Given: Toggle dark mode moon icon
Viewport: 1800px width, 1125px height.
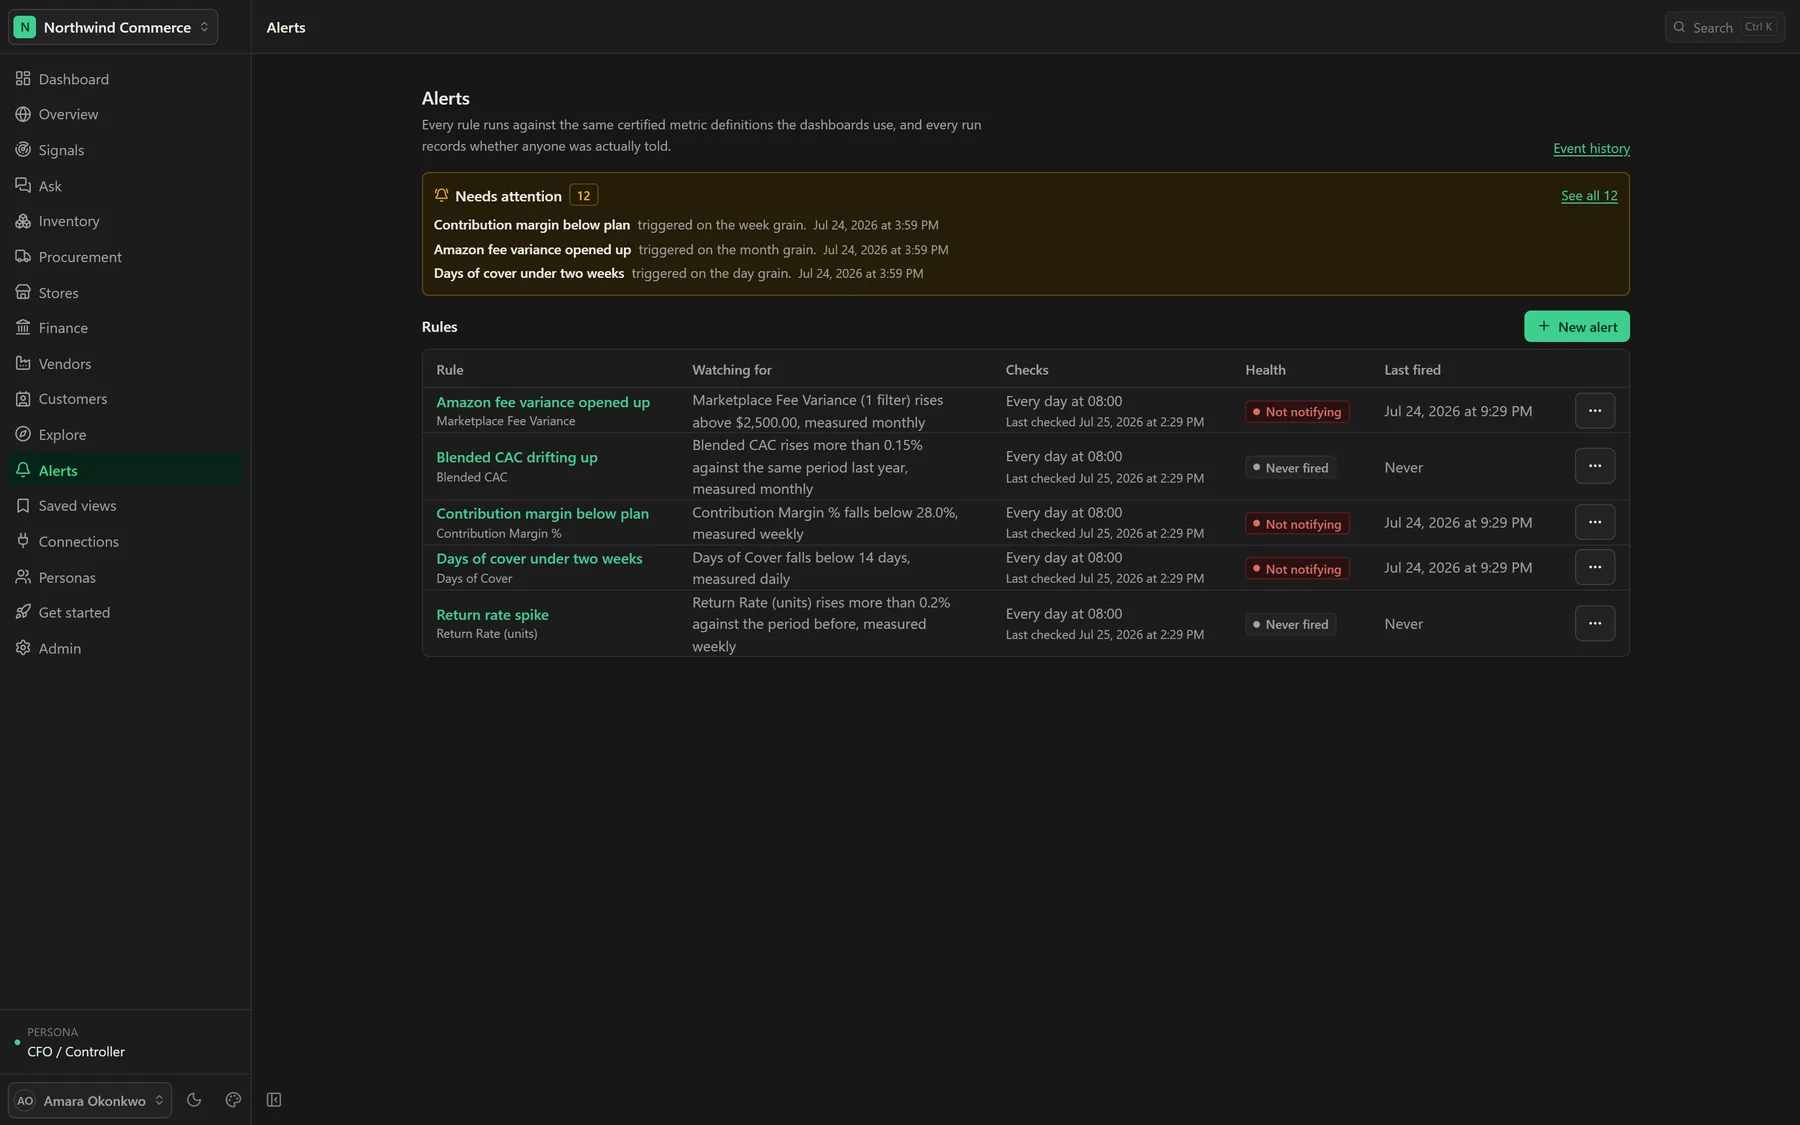Looking at the screenshot, I should point(194,1100).
